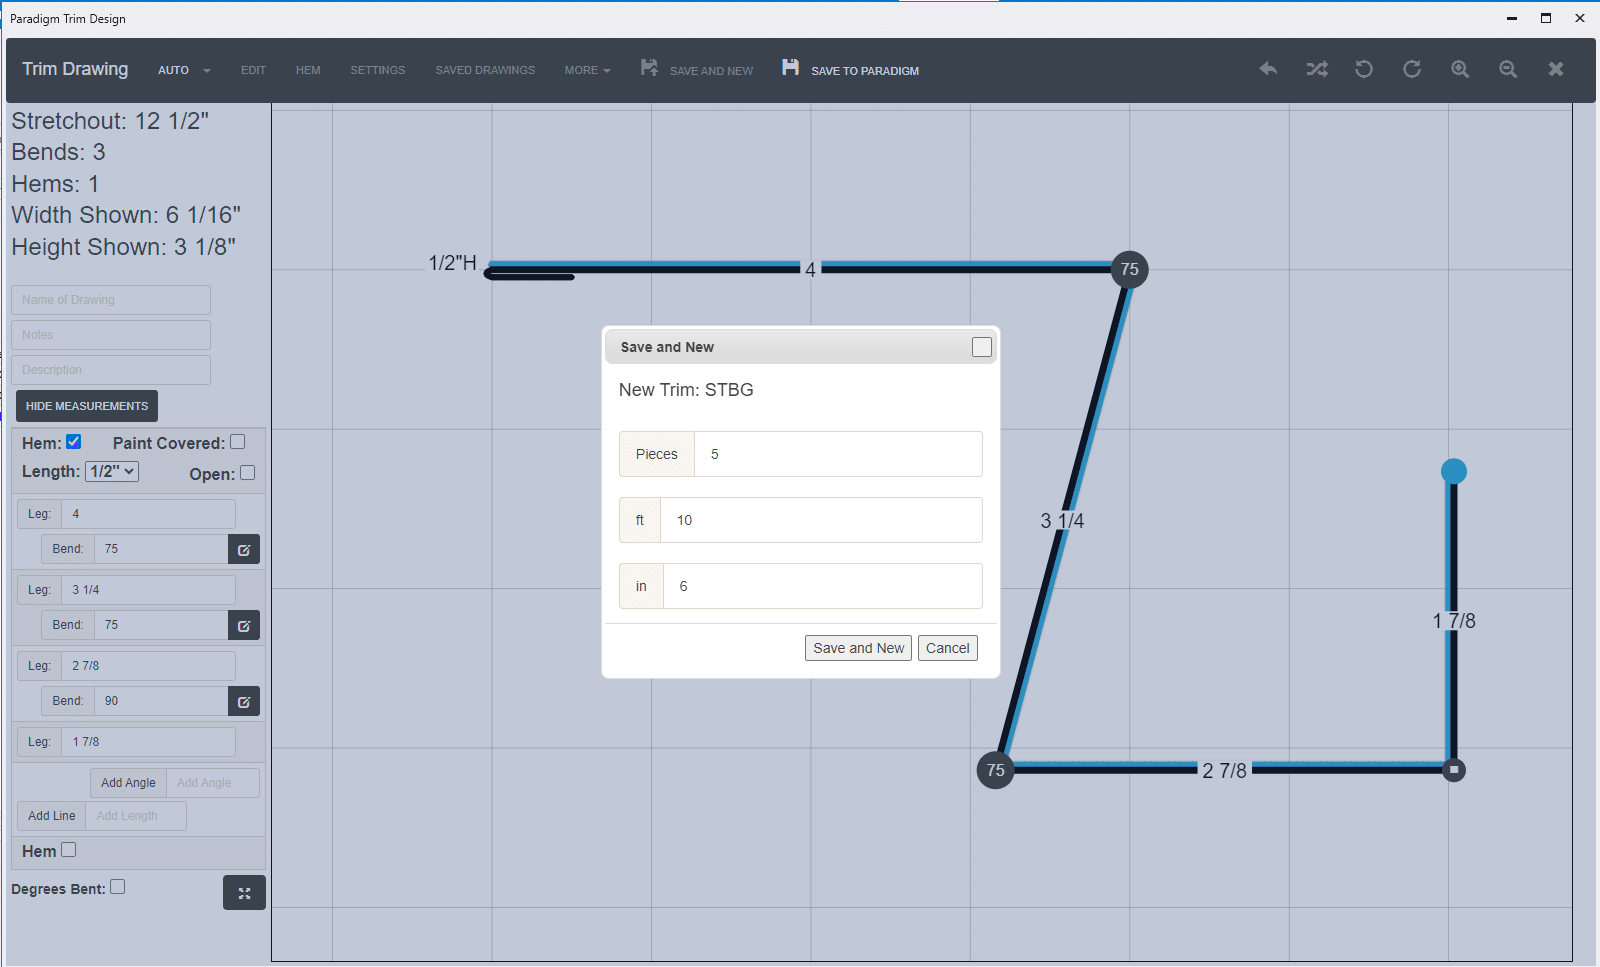The image size is (1600, 967).
Task: Click the 2 7/8 measurement label on drawing
Action: point(1224,771)
